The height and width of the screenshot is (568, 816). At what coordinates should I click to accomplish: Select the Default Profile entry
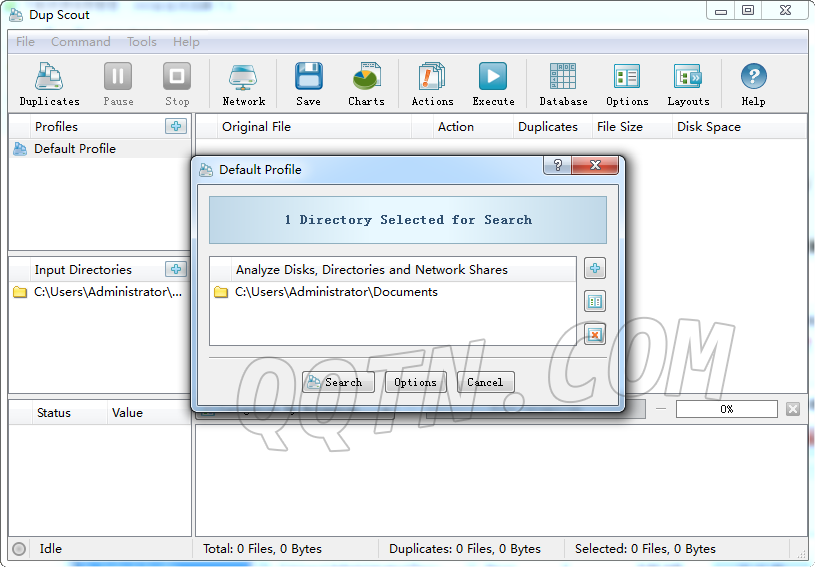[75, 149]
